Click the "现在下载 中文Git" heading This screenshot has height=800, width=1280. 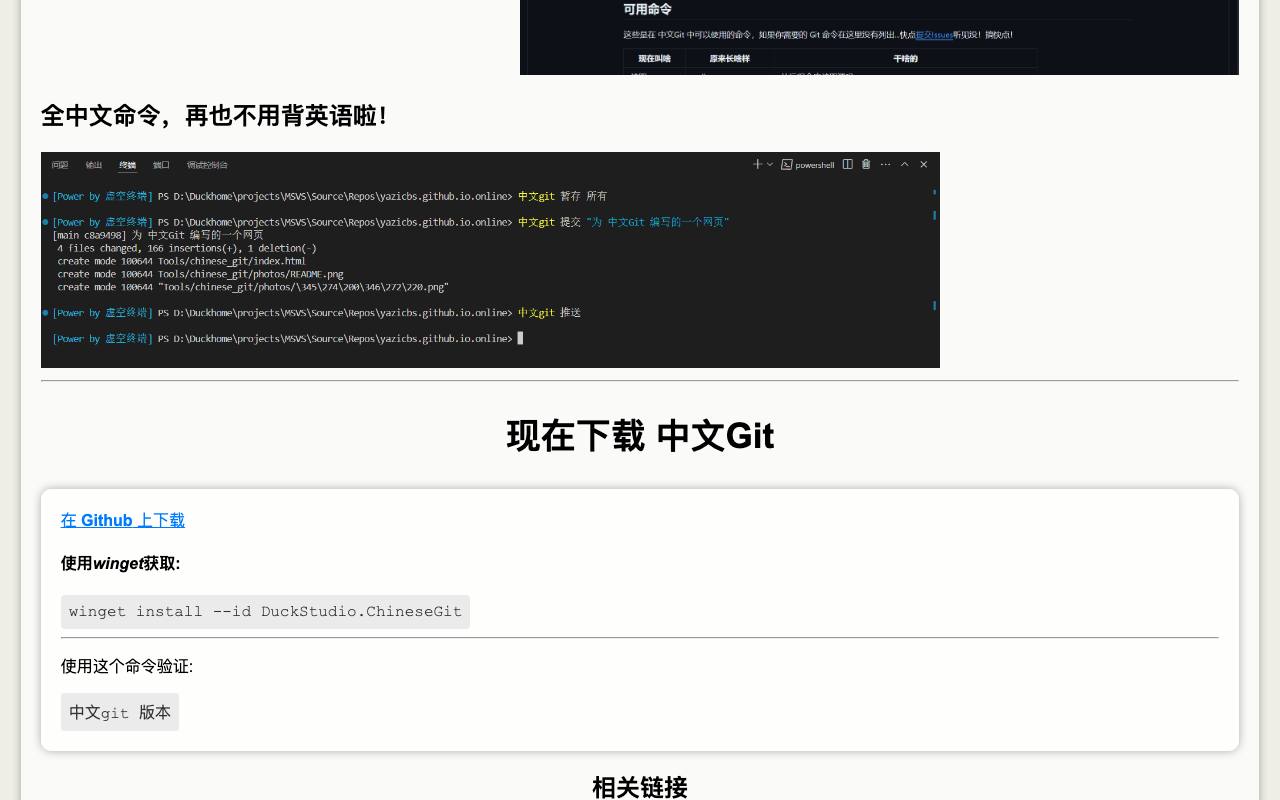[640, 436]
